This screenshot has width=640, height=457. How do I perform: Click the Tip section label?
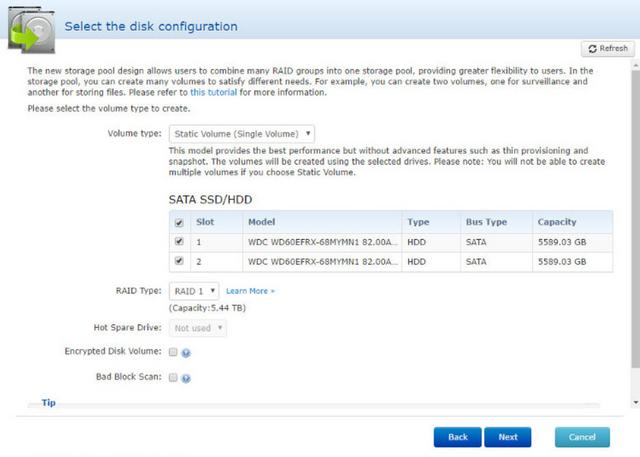click(49, 403)
